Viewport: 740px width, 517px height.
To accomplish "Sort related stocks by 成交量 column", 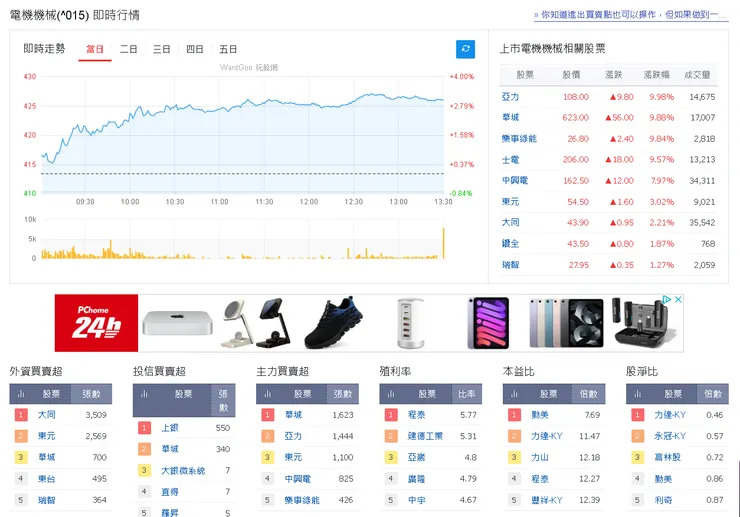I will pyautogui.click(x=698, y=75).
